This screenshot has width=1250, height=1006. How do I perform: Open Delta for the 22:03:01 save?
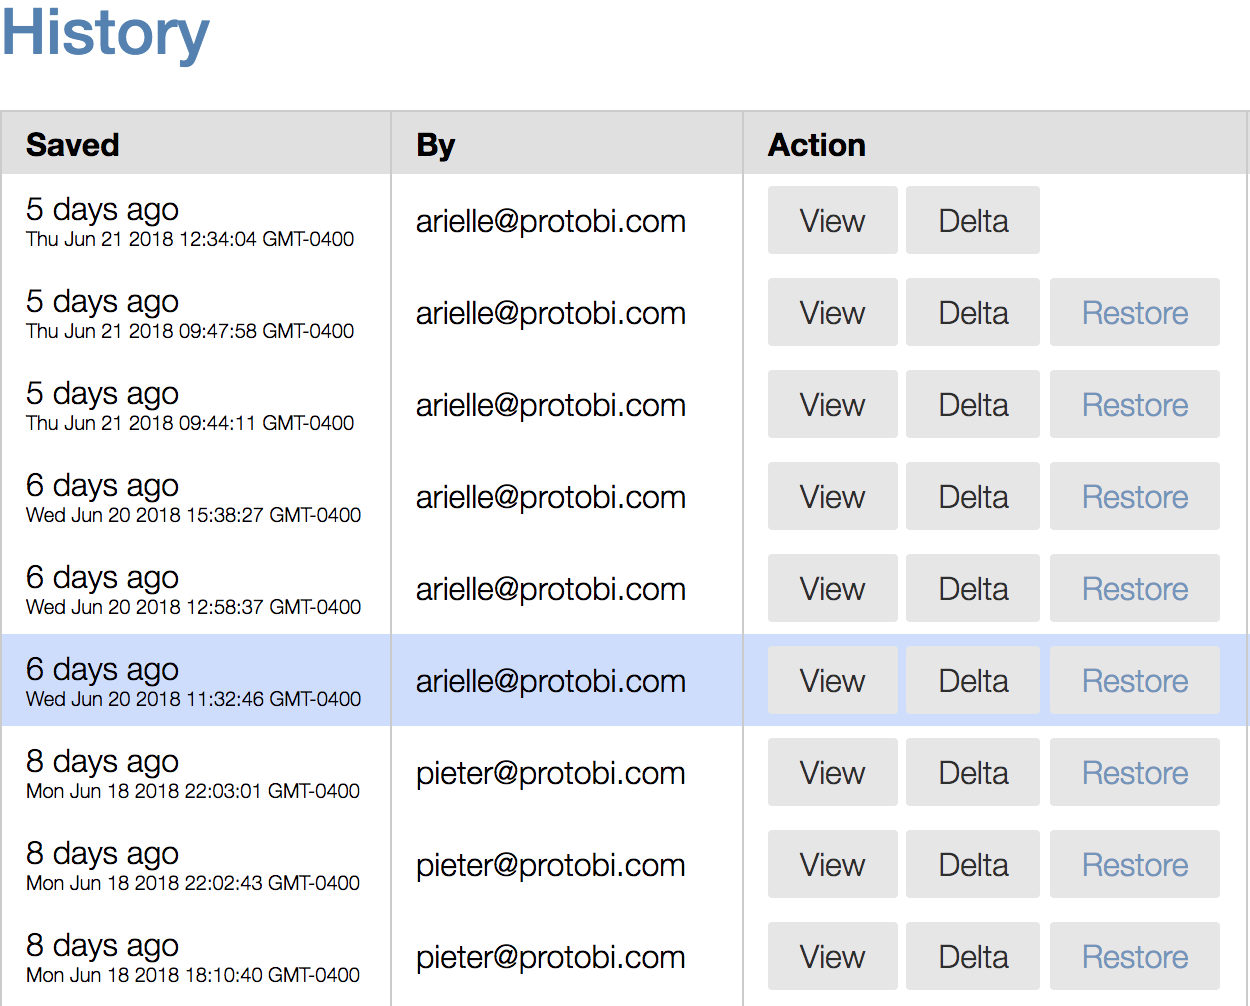973,772
